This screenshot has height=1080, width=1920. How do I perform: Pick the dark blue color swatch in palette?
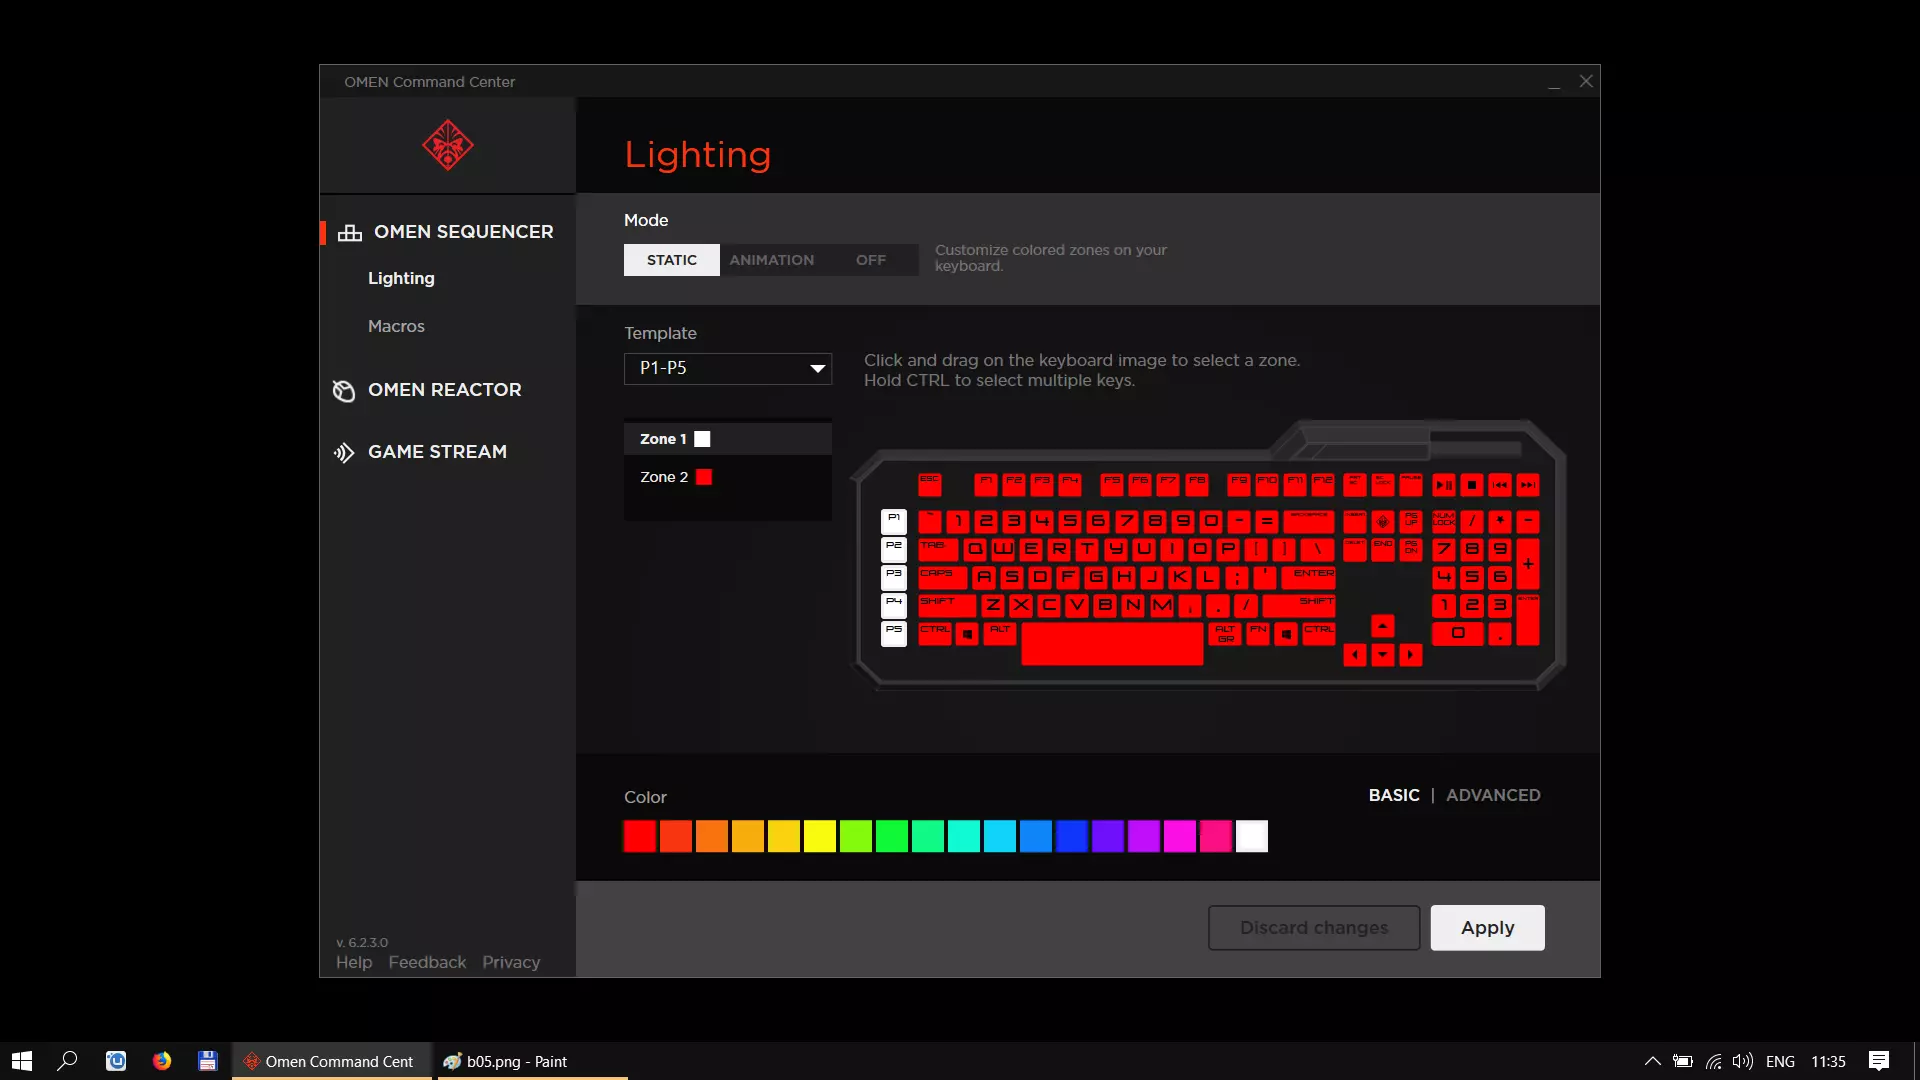[x=1072, y=836]
